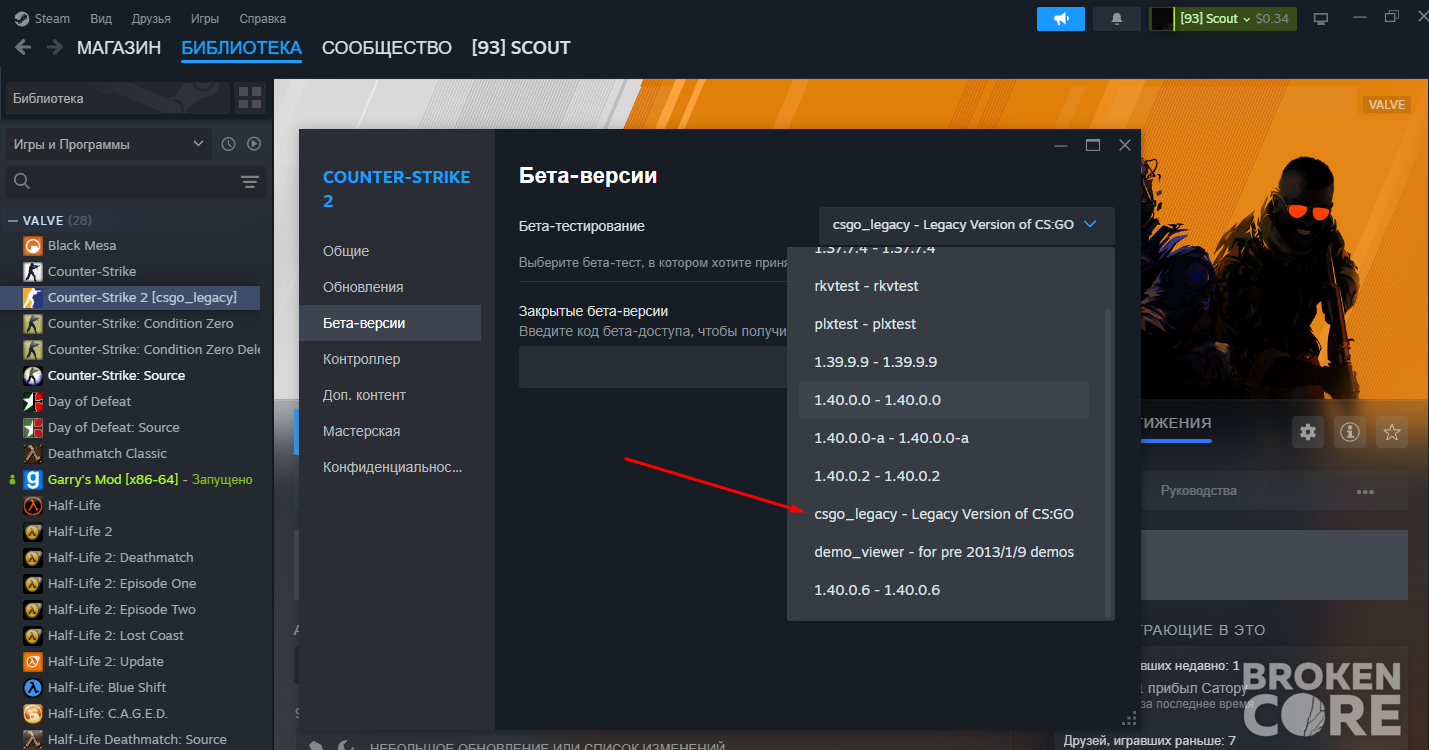Screen dimensions: 1429x750
Task: Select Counter-Strike: Source in library
Action: [x=116, y=376]
